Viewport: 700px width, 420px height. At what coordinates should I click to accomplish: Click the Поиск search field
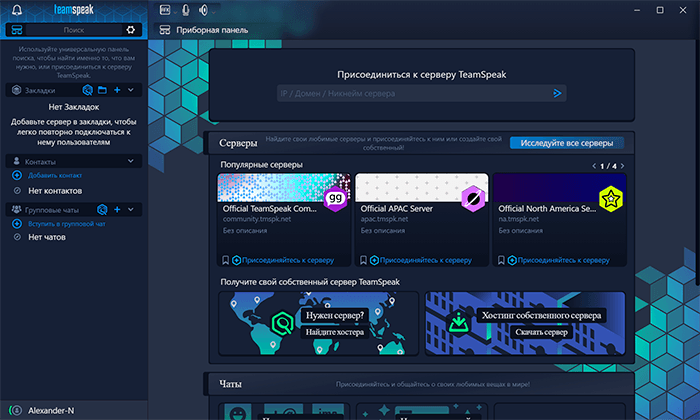click(x=74, y=30)
